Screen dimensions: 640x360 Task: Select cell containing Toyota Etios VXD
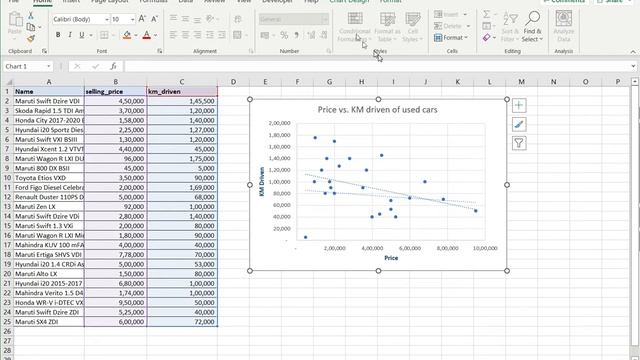[49, 178]
